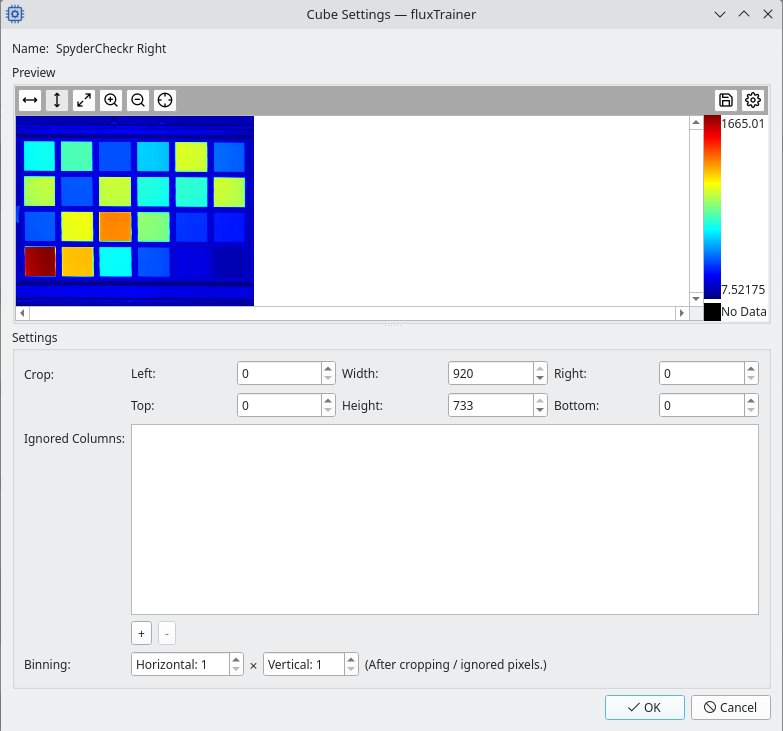Decrease Horizontal binning value
The image size is (783, 731).
pos(236,670)
